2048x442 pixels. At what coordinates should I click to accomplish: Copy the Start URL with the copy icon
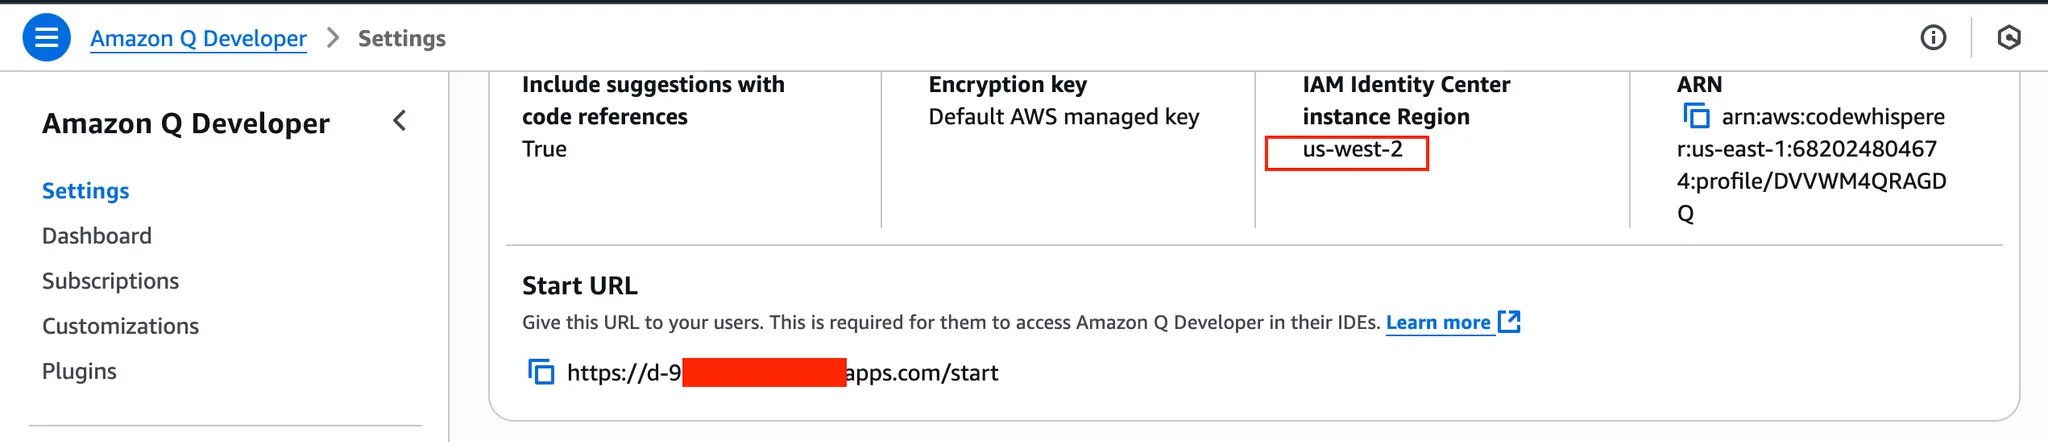pos(541,372)
